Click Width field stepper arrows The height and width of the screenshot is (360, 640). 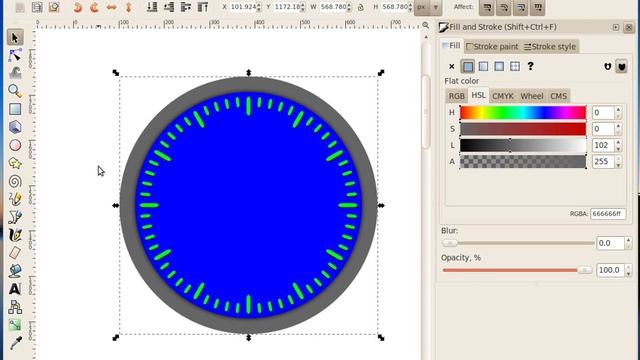[349, 7]
